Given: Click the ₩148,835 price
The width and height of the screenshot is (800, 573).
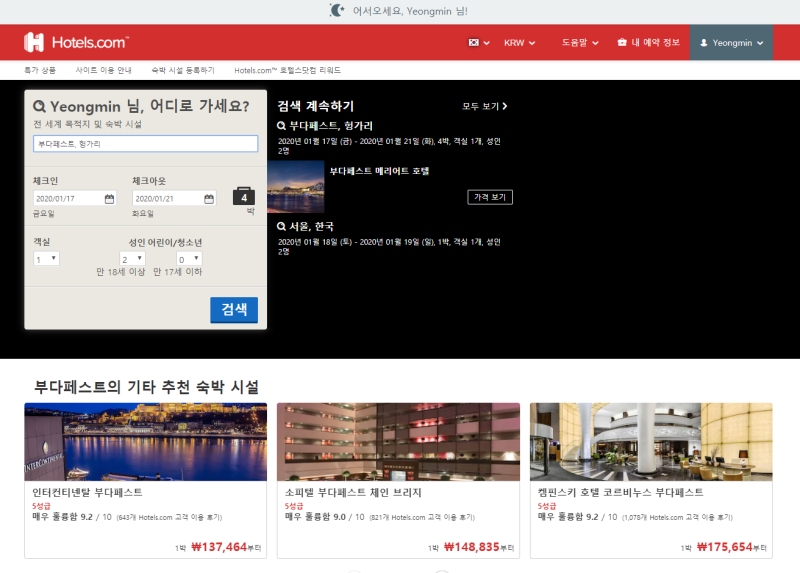Looking at the screenshot, I should 471,547.
